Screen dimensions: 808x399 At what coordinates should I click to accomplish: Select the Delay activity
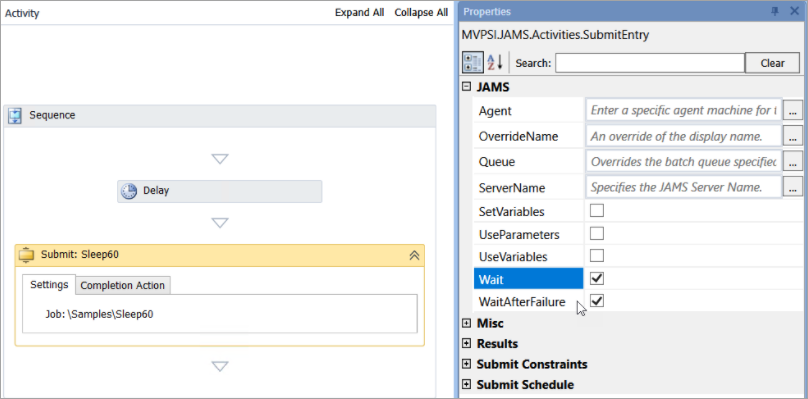pos(220,191)
